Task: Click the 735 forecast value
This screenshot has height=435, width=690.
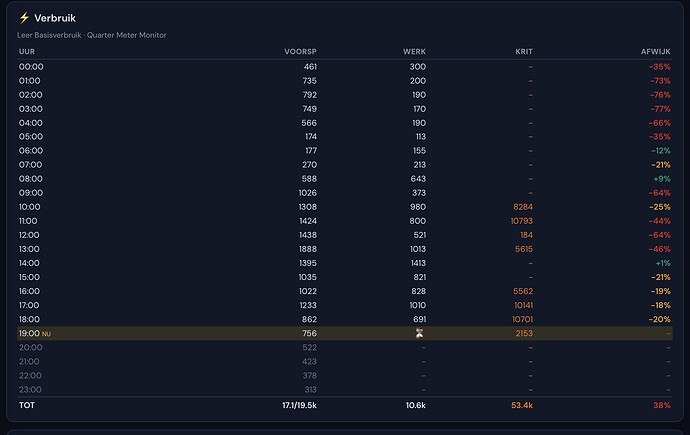Action: pos(309,81)
